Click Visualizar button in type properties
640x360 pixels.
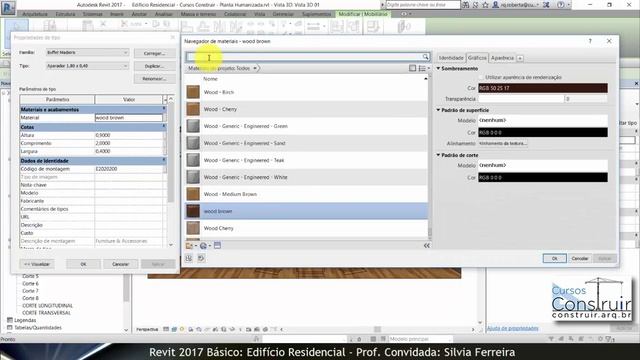[x=37, y=264]
